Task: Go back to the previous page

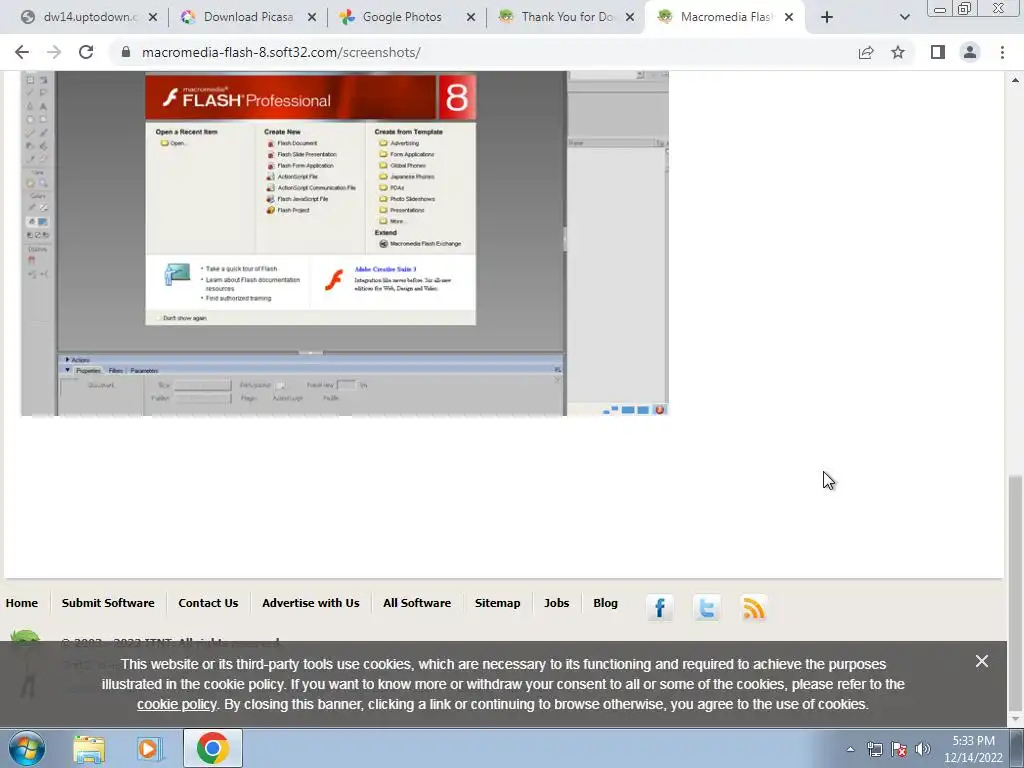Action: [x=22, y=52]
